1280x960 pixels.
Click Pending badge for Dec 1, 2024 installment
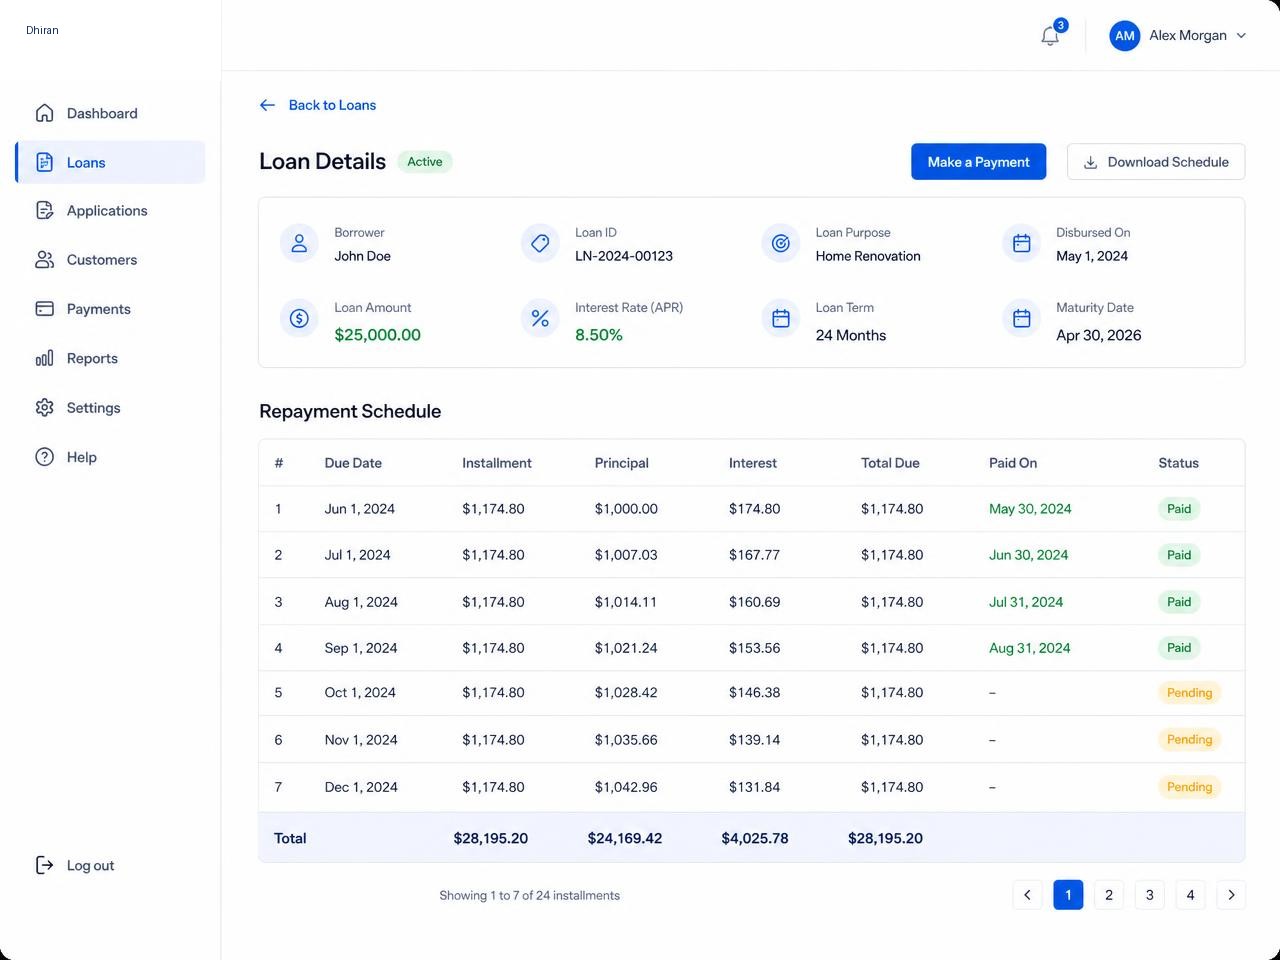tap(1189, 787)
